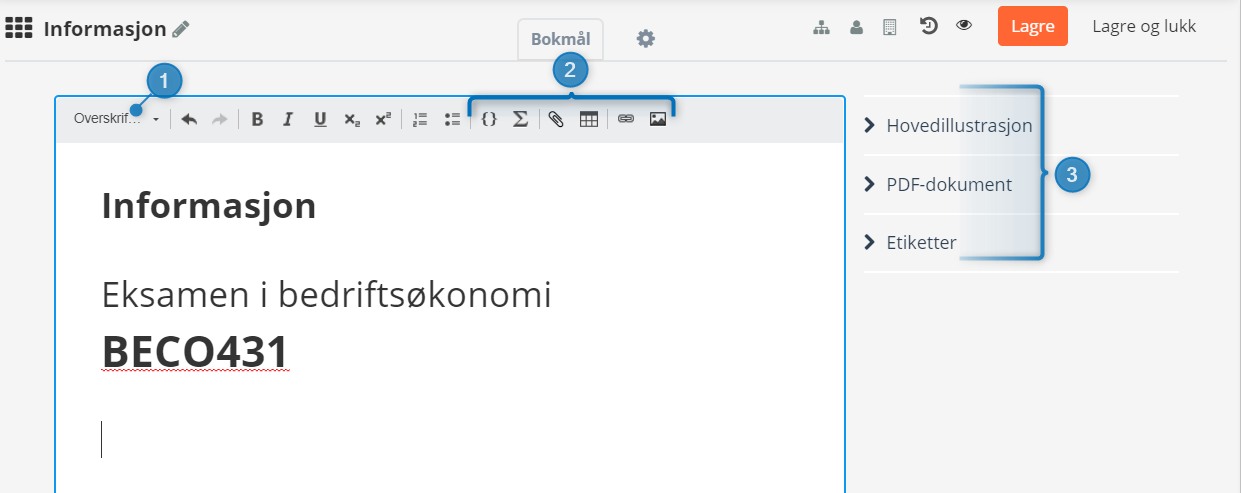Click Lagre og lukk button
Viewport: 1241px width, 493px height.
point(1143,27)
